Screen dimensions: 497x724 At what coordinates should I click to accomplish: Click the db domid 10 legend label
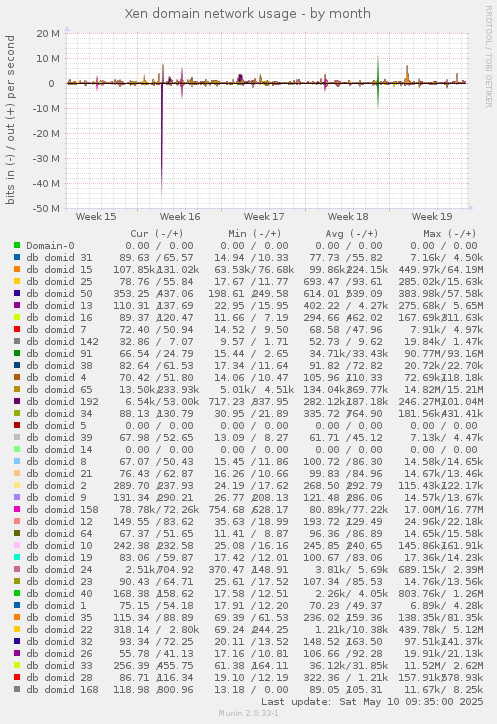click(59, 546)
